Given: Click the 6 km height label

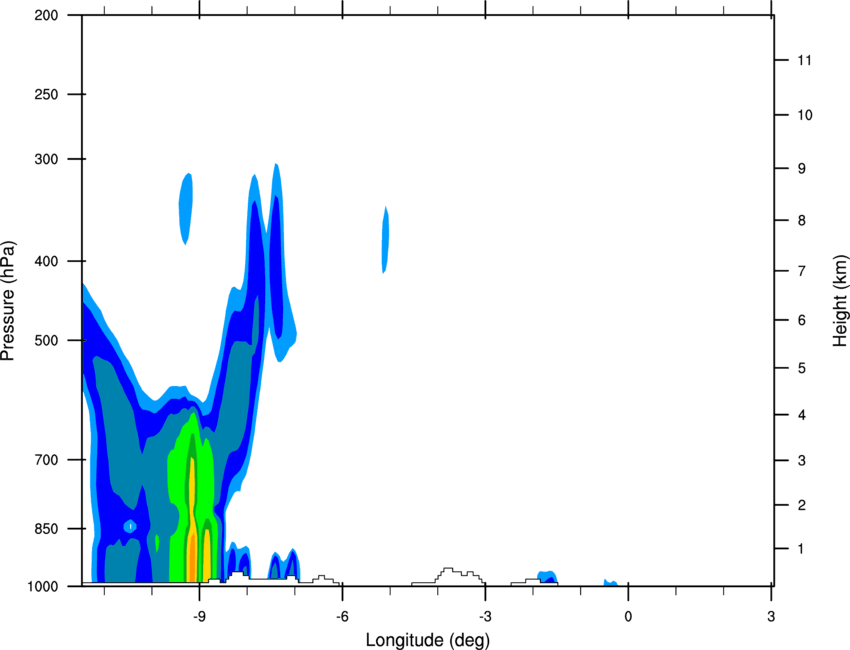Looking at the screenshot, I should (x=801, y=320).
